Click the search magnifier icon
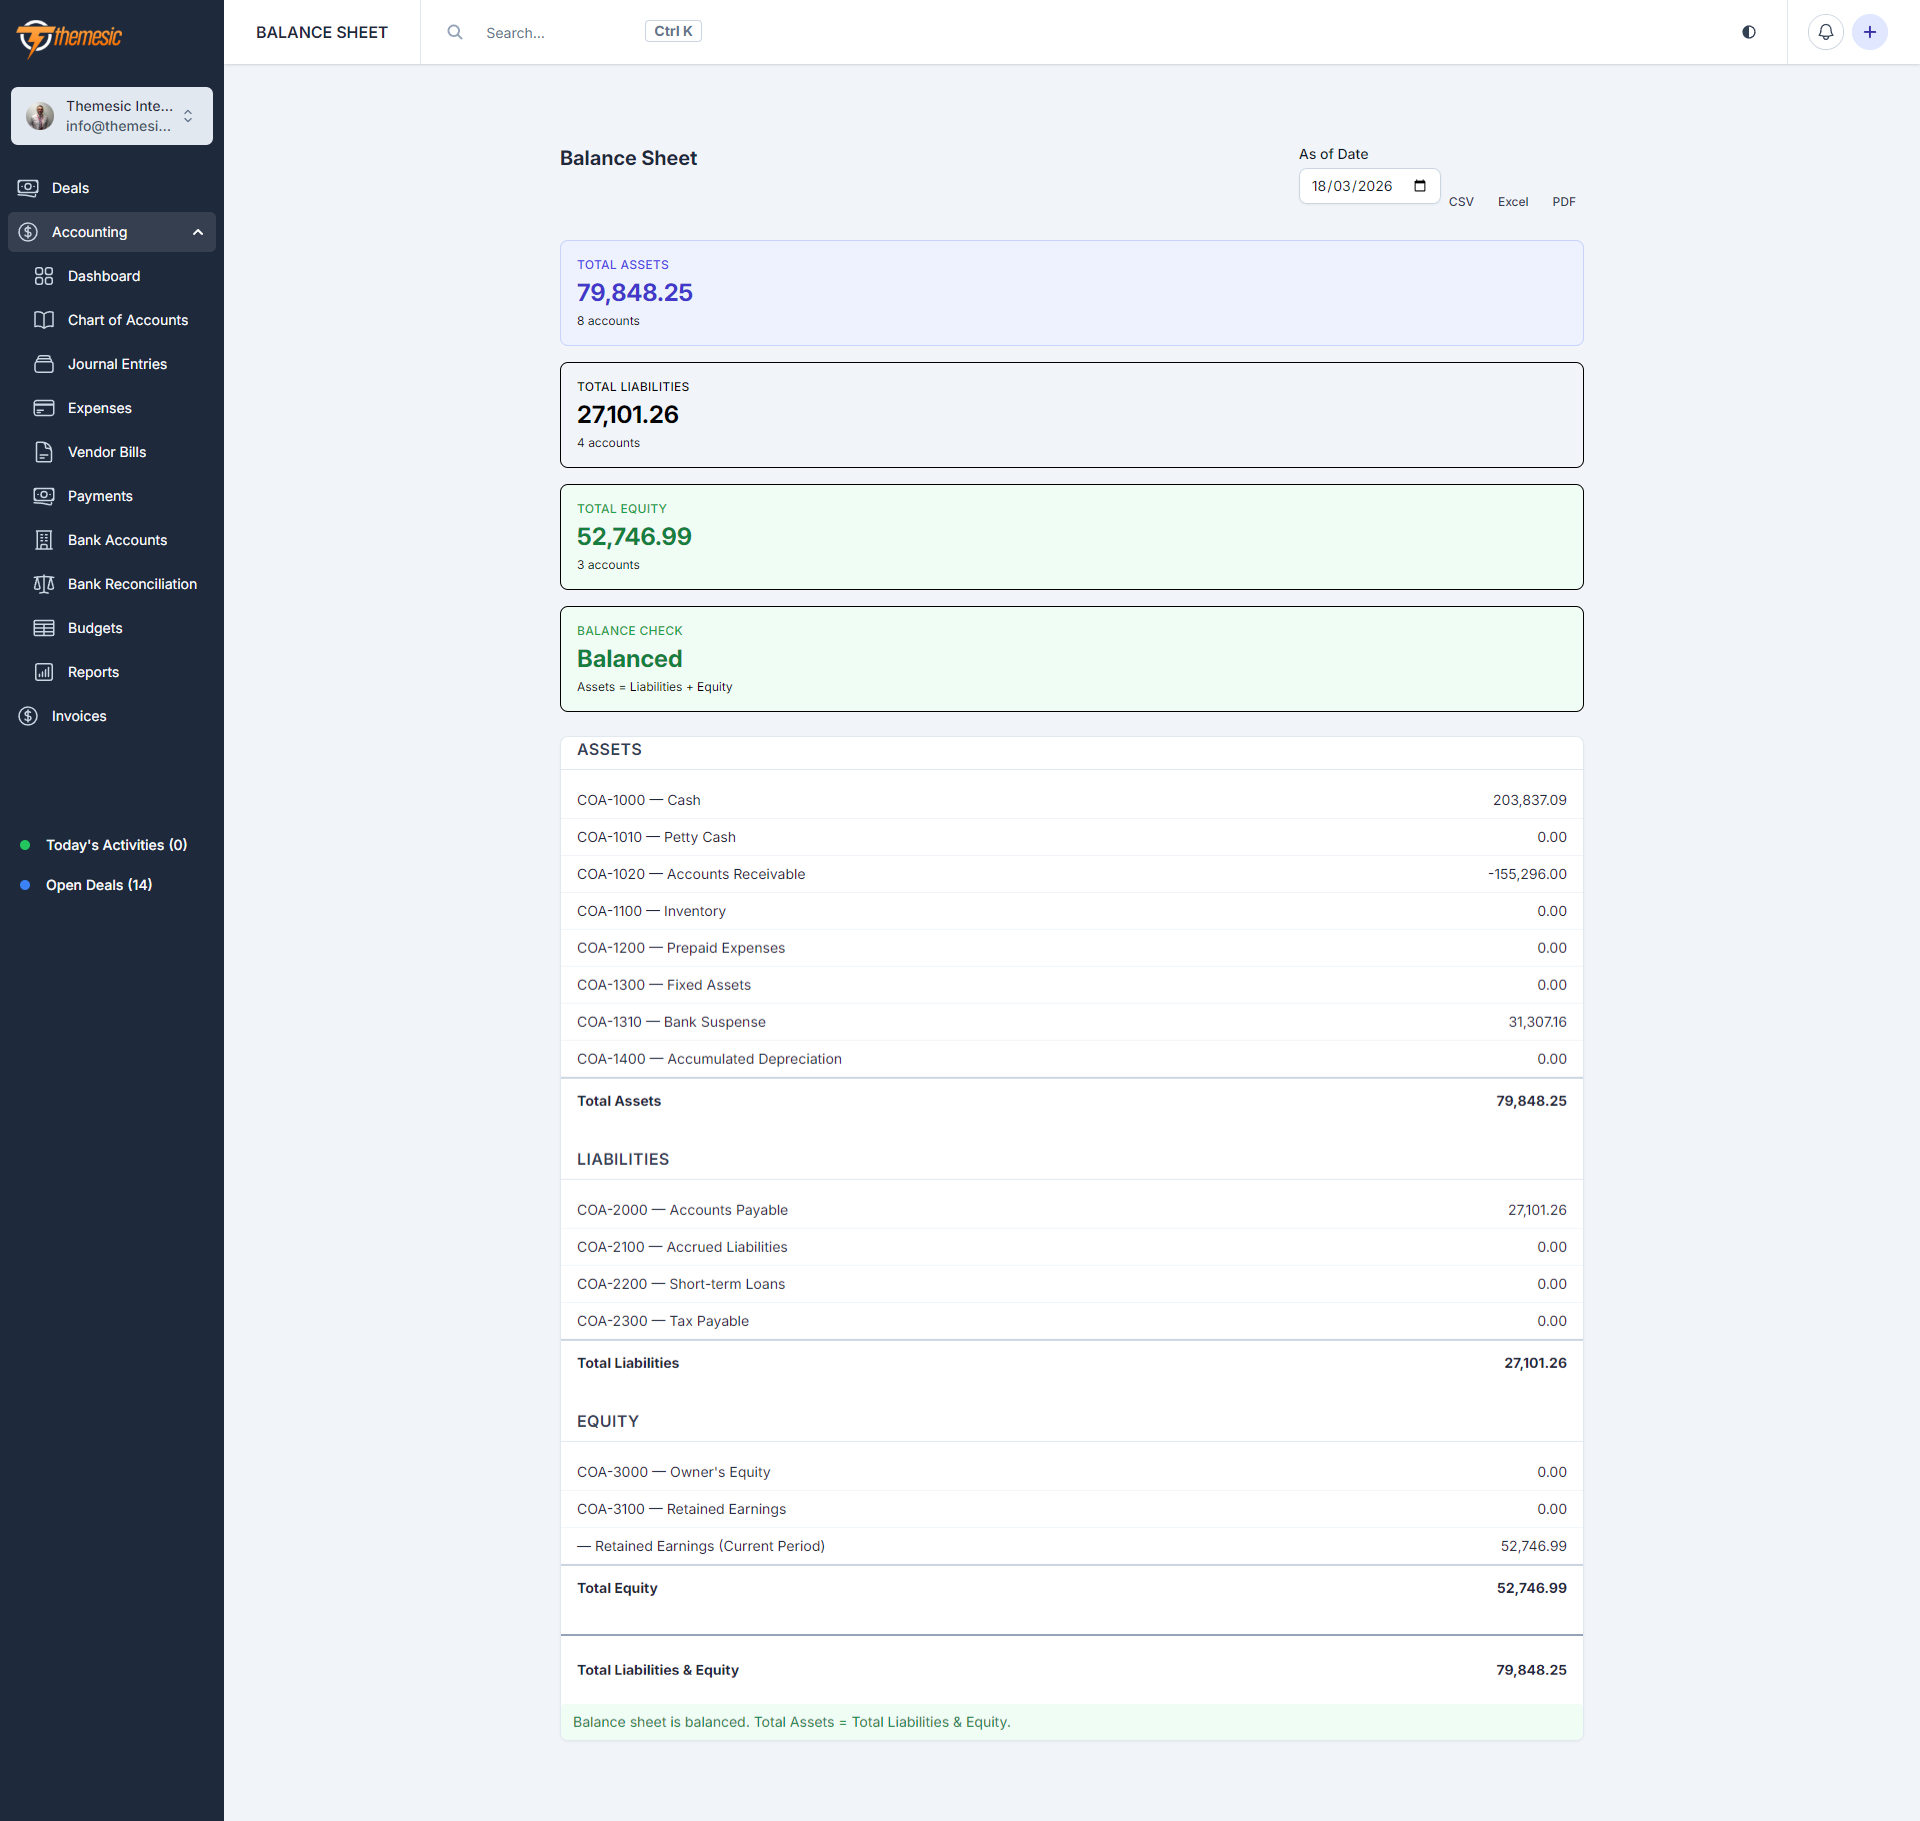Screen dimensions: 1920x1821 click(455, 32)
